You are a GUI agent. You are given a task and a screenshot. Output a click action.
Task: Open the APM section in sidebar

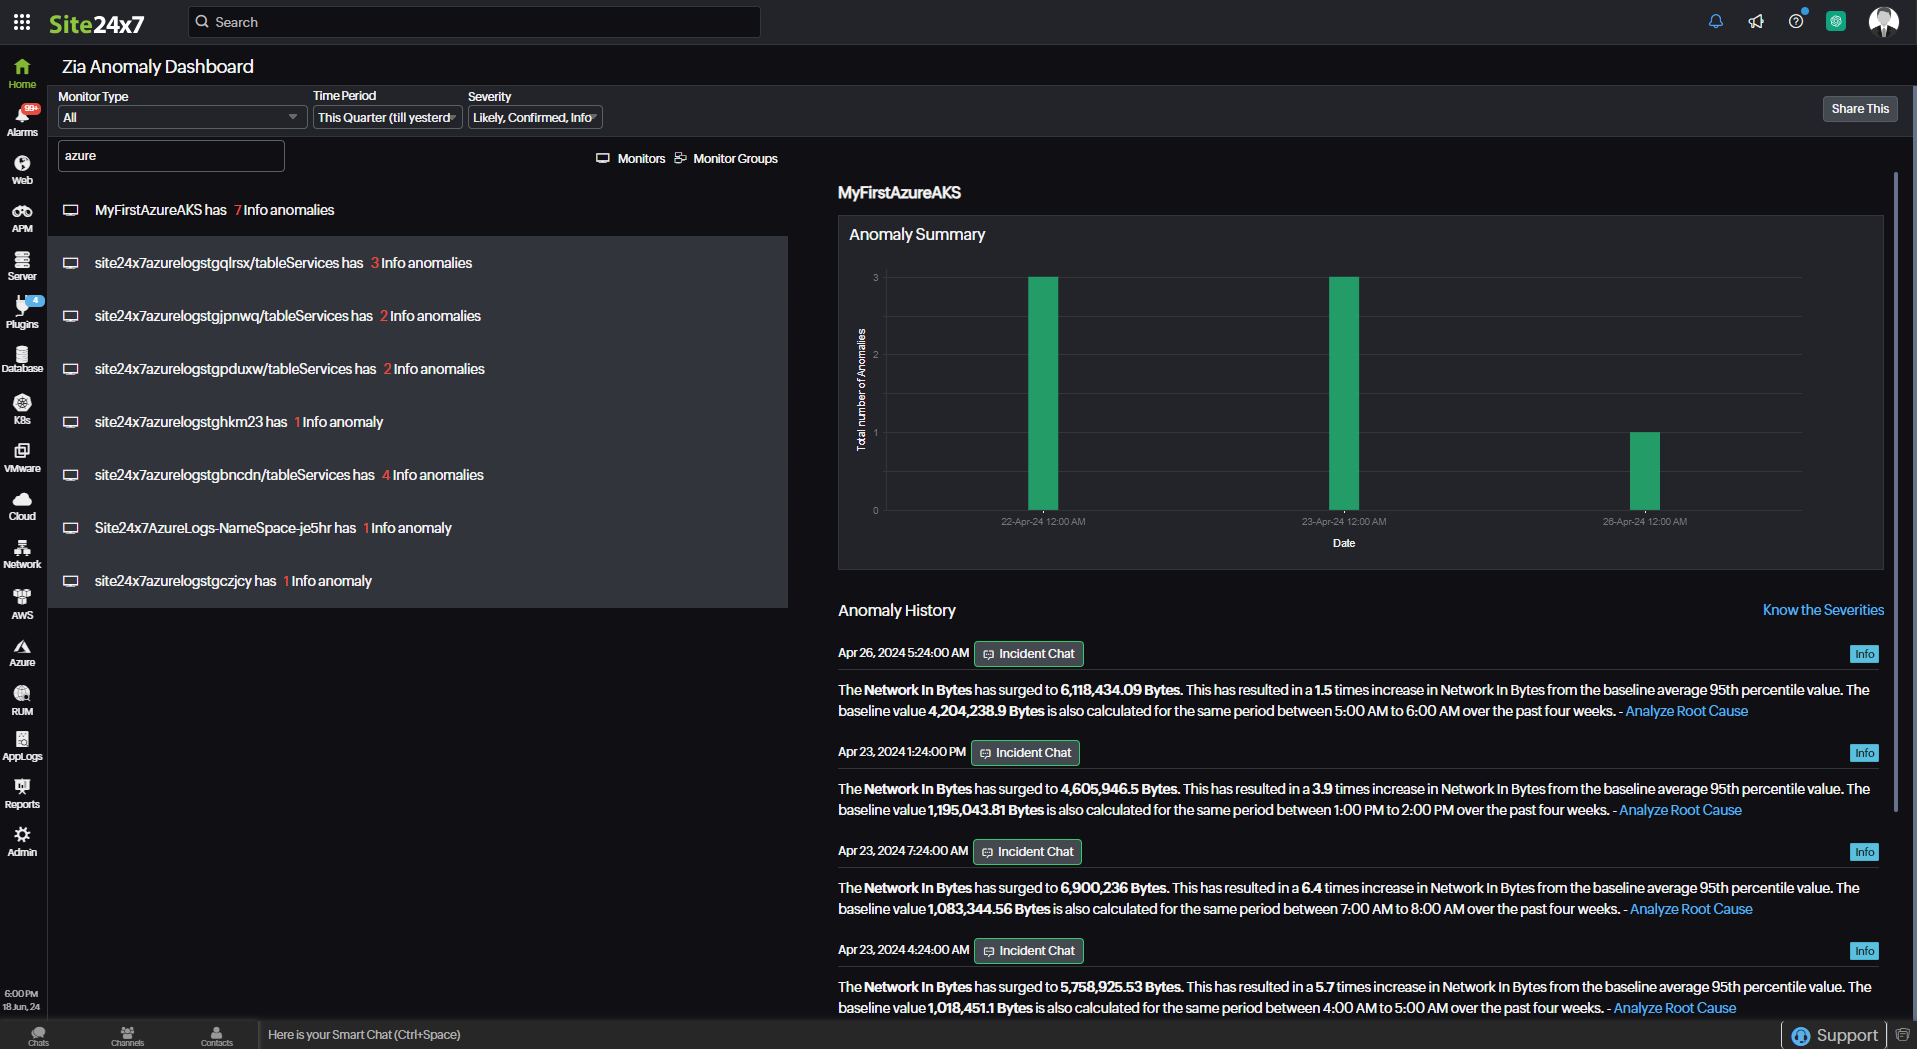(22, 218)
